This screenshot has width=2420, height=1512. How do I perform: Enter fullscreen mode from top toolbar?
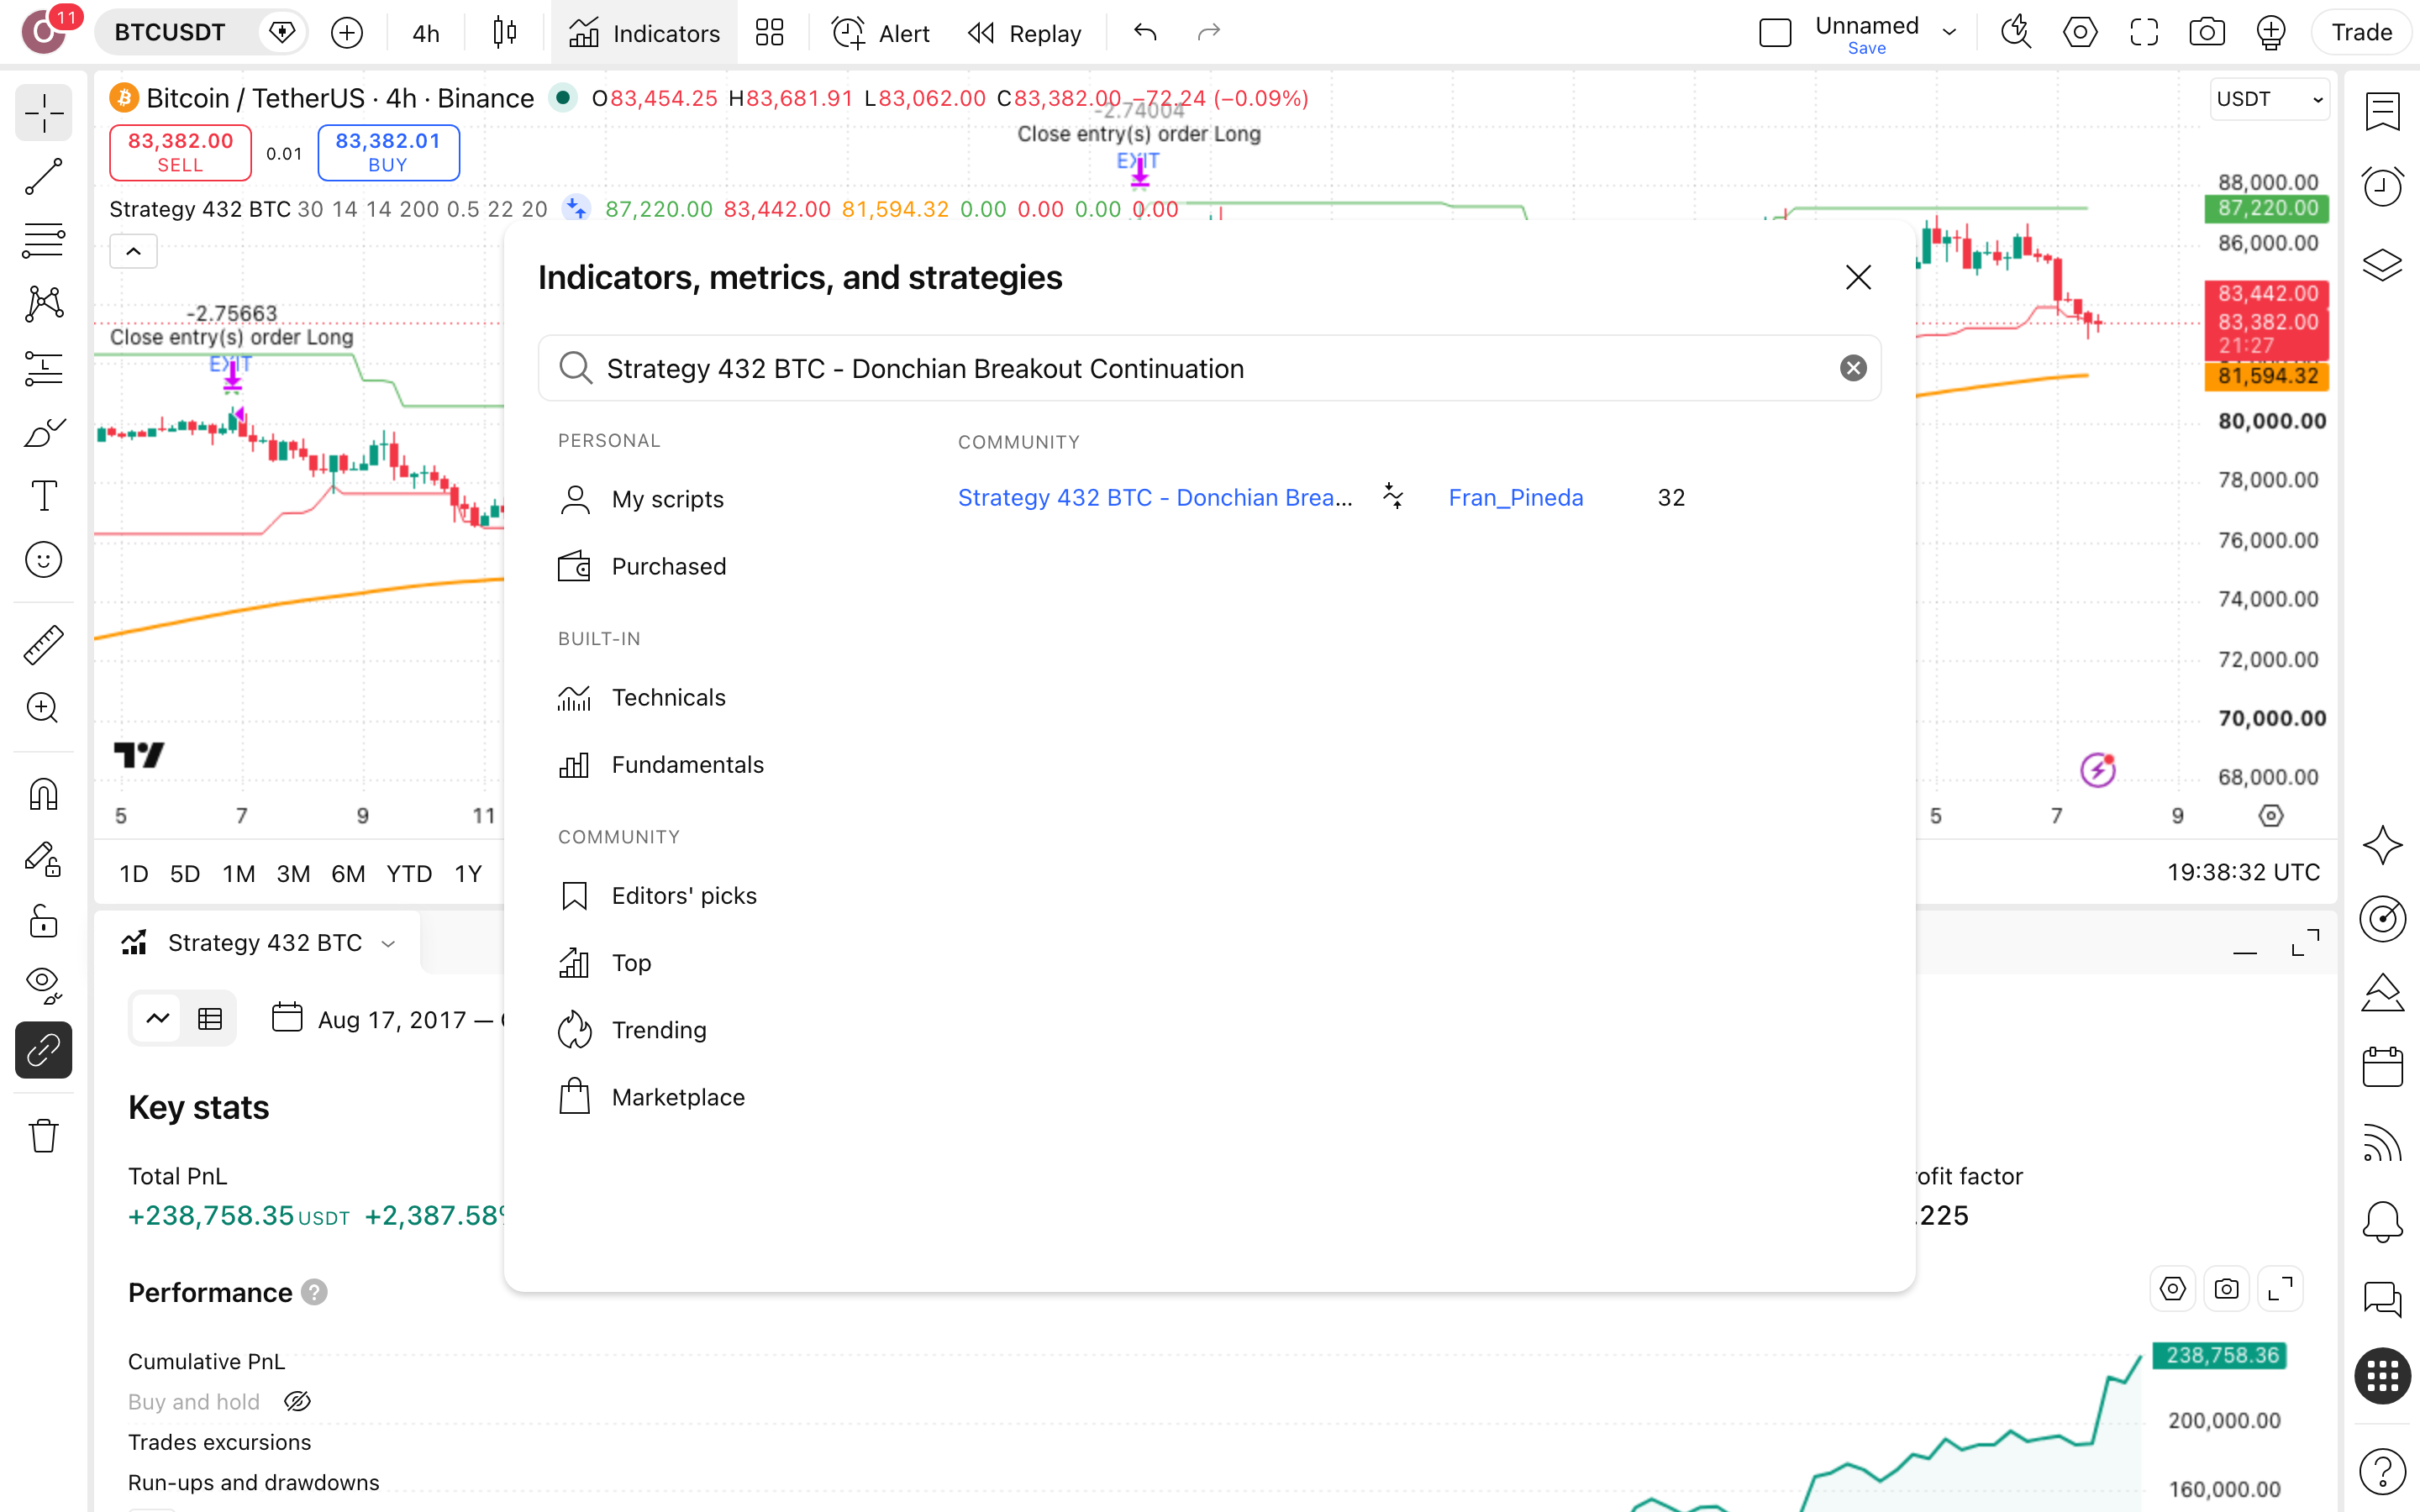tap(2143, 33)
